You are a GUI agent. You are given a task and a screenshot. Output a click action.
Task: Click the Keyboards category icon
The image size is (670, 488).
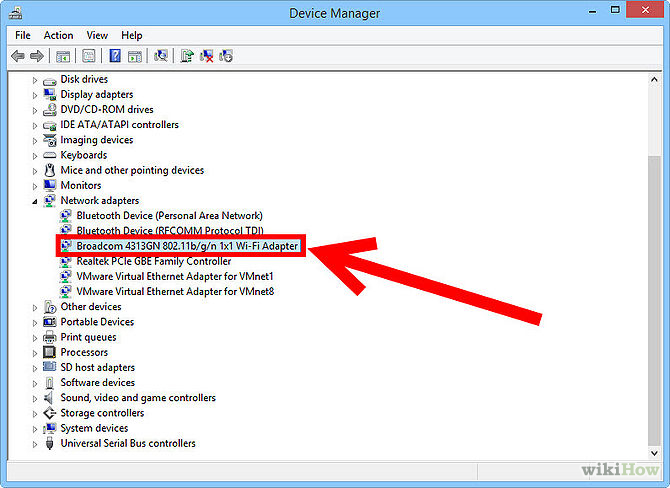point(50,155)
